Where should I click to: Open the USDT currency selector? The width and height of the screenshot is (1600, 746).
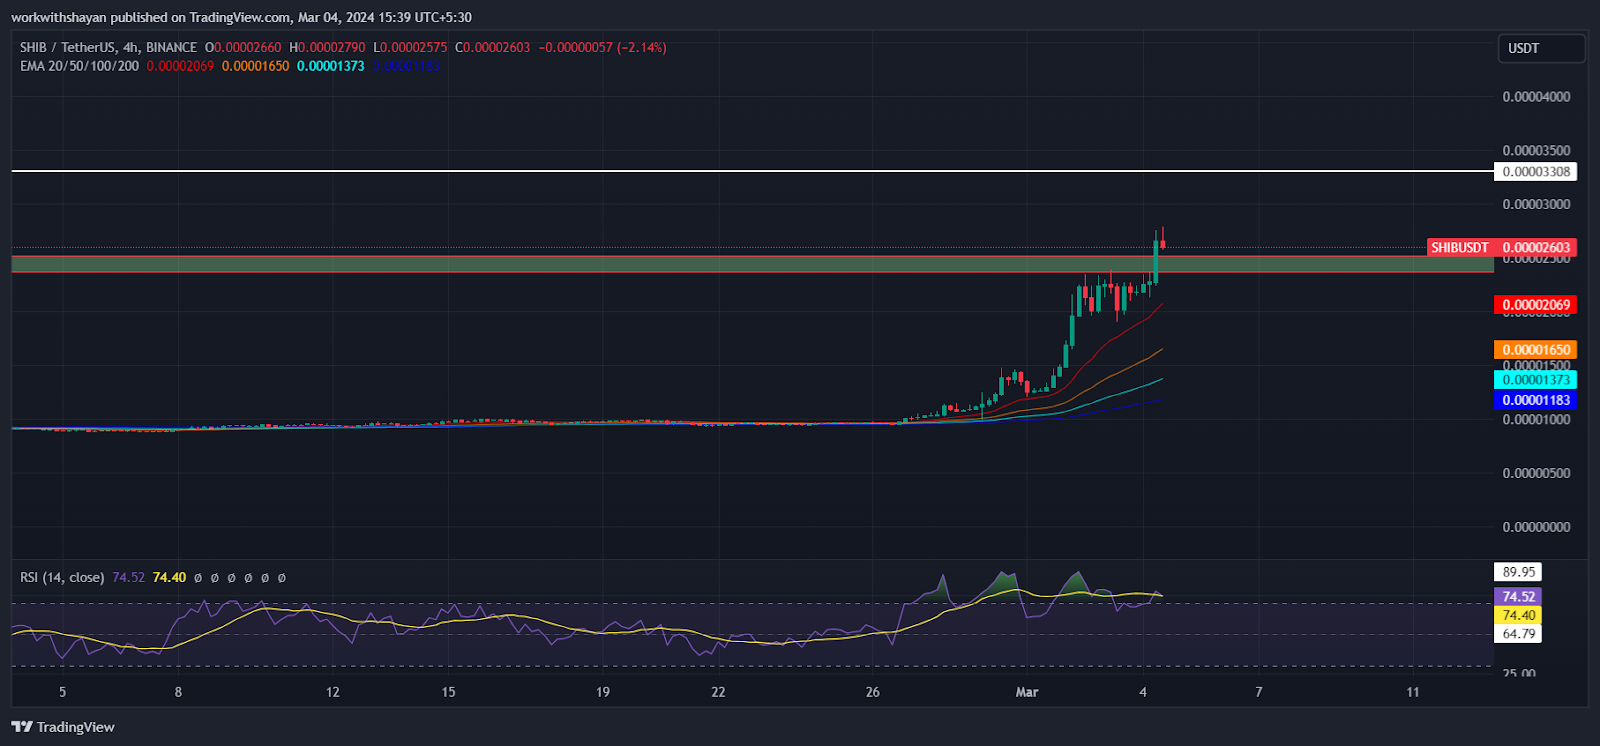coord(1541,48)
